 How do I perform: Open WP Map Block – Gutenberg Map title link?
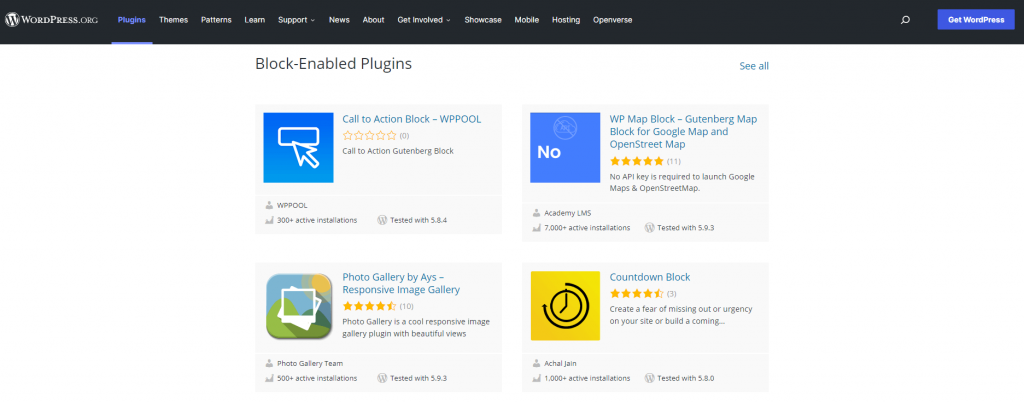point(684,132)
